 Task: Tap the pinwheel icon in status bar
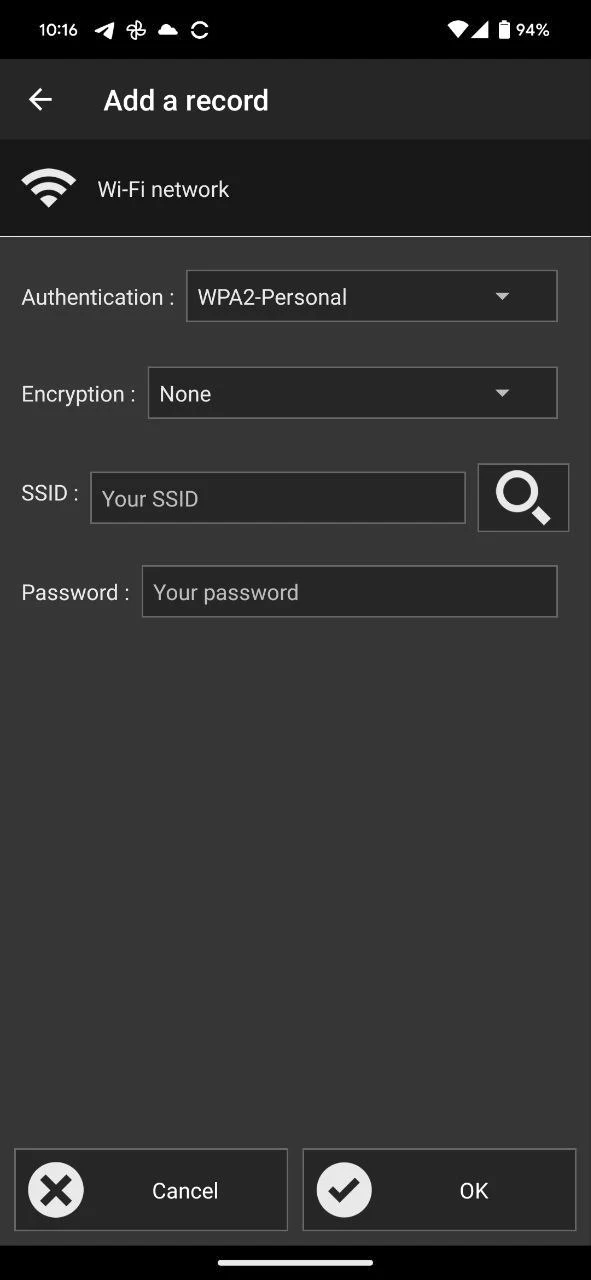136,30
